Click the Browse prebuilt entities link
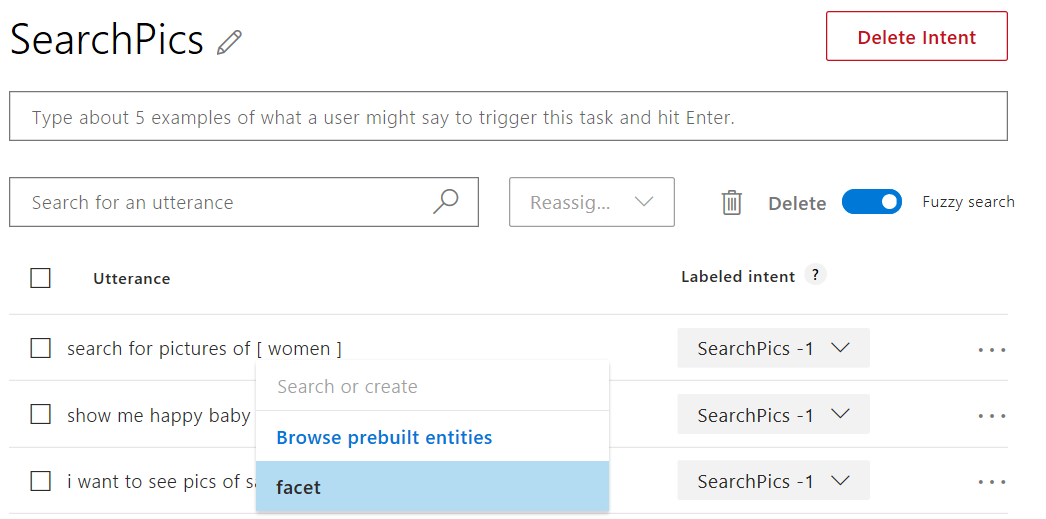Viewport: 1046px width, 519px height. point(384,438)
